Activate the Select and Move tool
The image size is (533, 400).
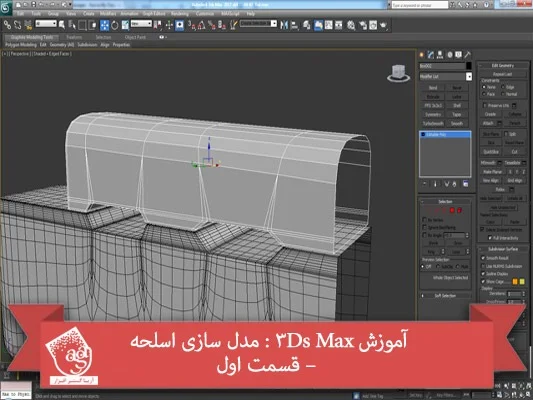pyautogui.click(x=105, y=25)
